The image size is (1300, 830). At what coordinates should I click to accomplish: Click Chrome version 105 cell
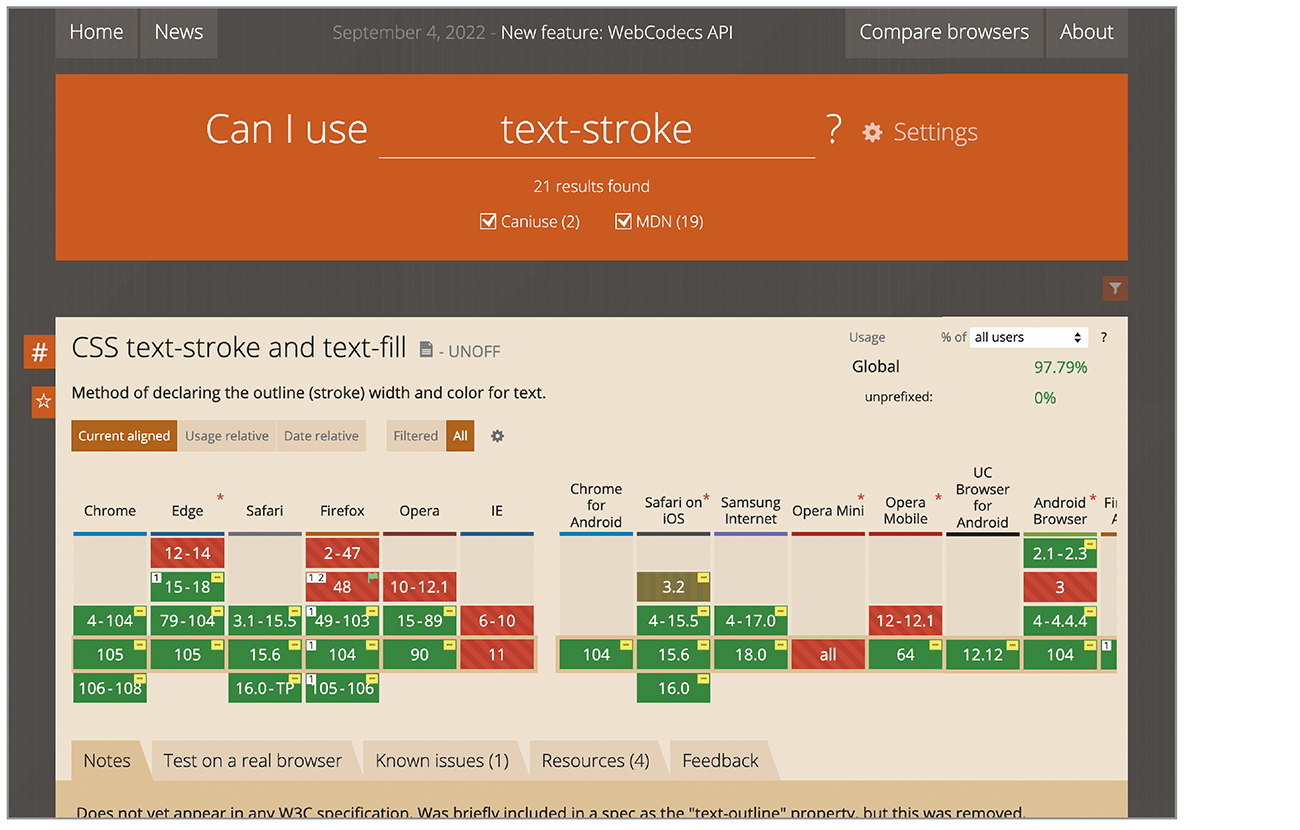tap(110, 655)
